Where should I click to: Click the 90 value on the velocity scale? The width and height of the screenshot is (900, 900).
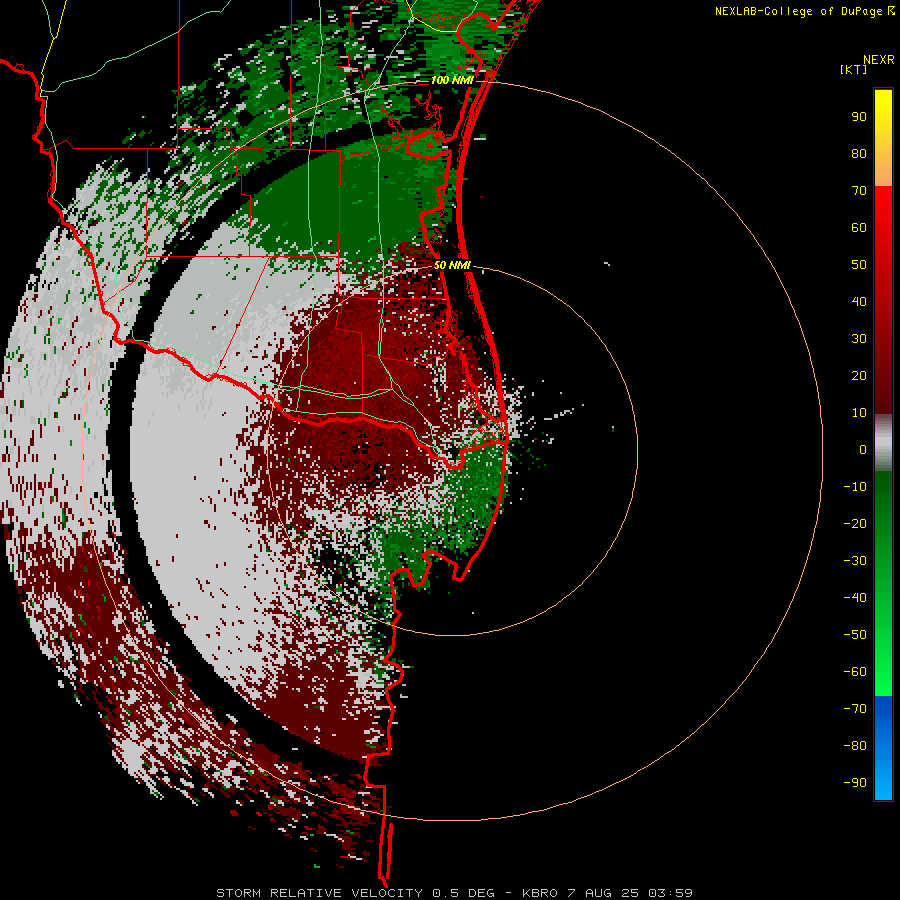coord(859,117)
